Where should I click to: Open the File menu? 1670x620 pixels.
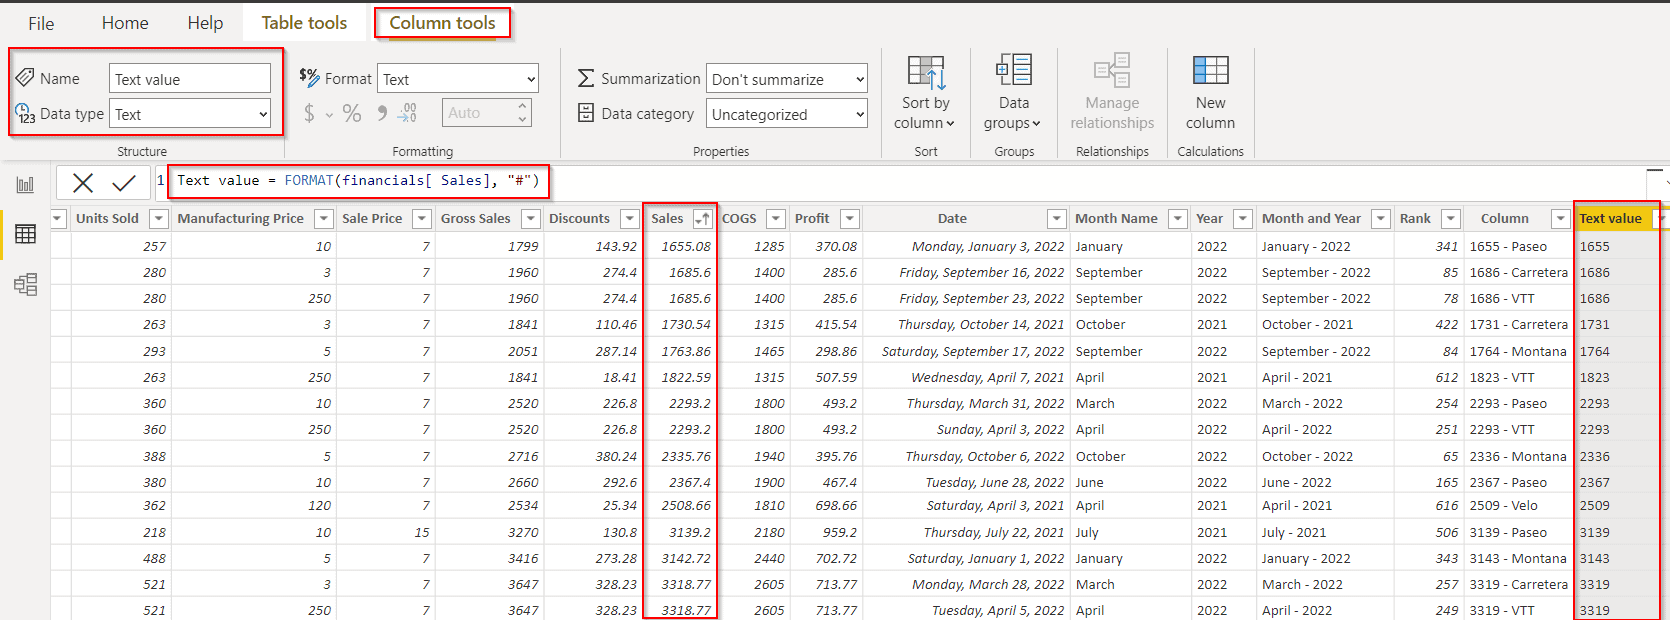(x=41, y=23)
